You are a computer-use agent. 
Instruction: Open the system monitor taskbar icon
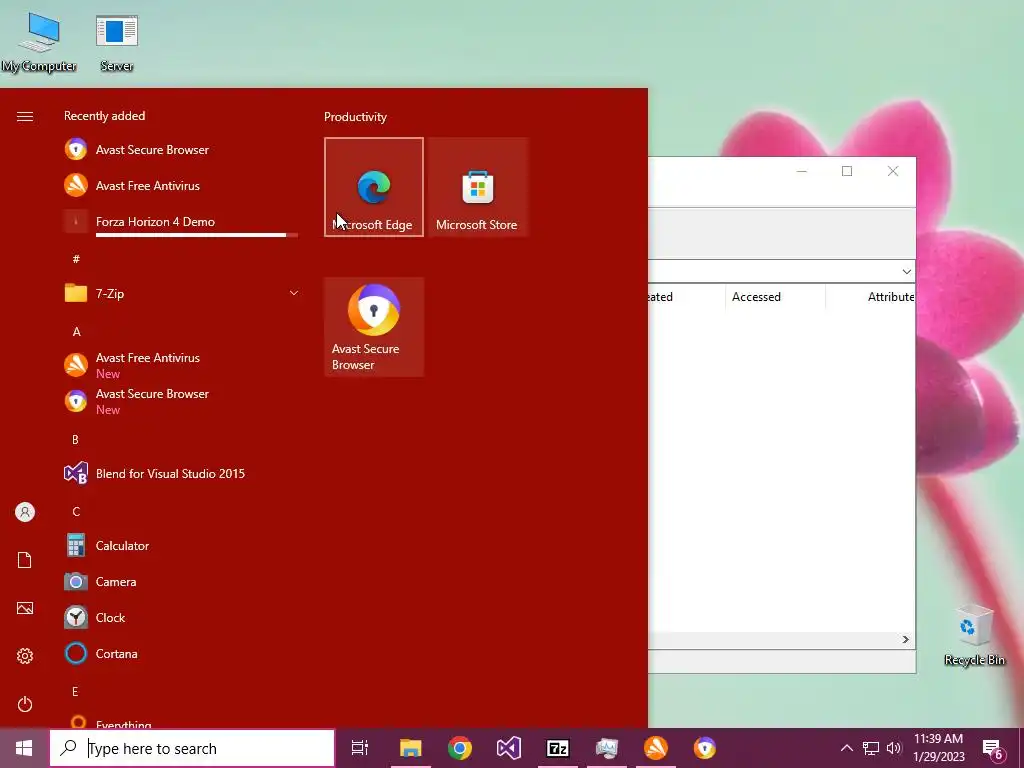coord(607,748)
